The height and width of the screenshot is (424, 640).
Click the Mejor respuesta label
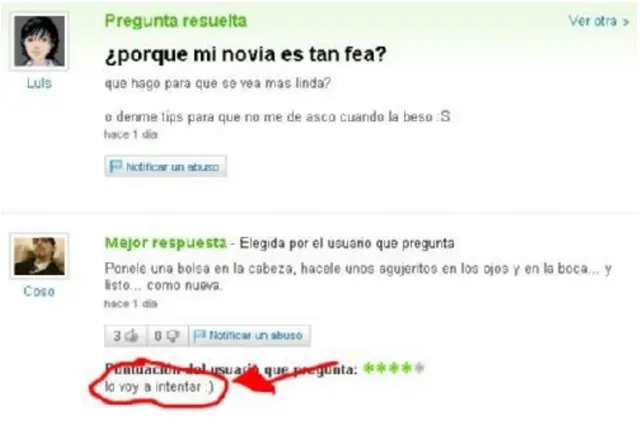point(165,243)
